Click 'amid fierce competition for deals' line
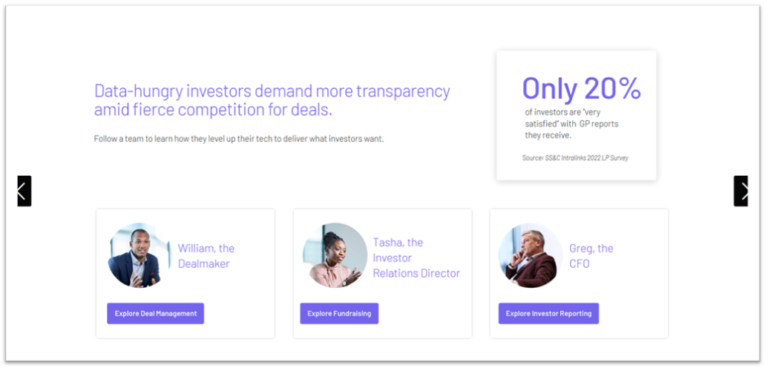Image resolution: width=768 pixels, height=371 pixels. 213,110
